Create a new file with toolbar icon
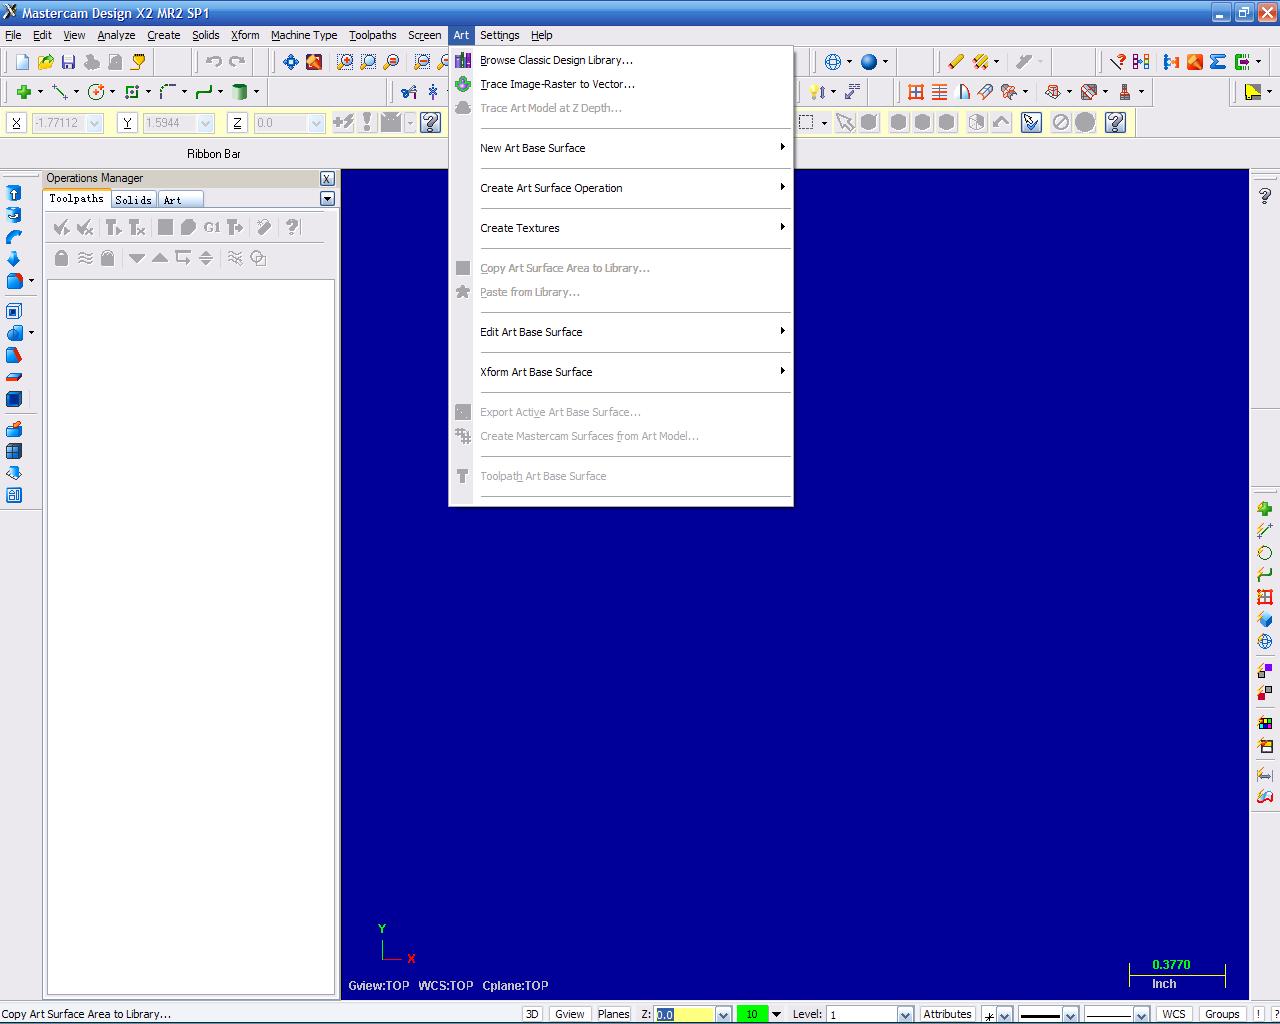The height and width of the screenshot is (1024, 1280). coord(22,62)
